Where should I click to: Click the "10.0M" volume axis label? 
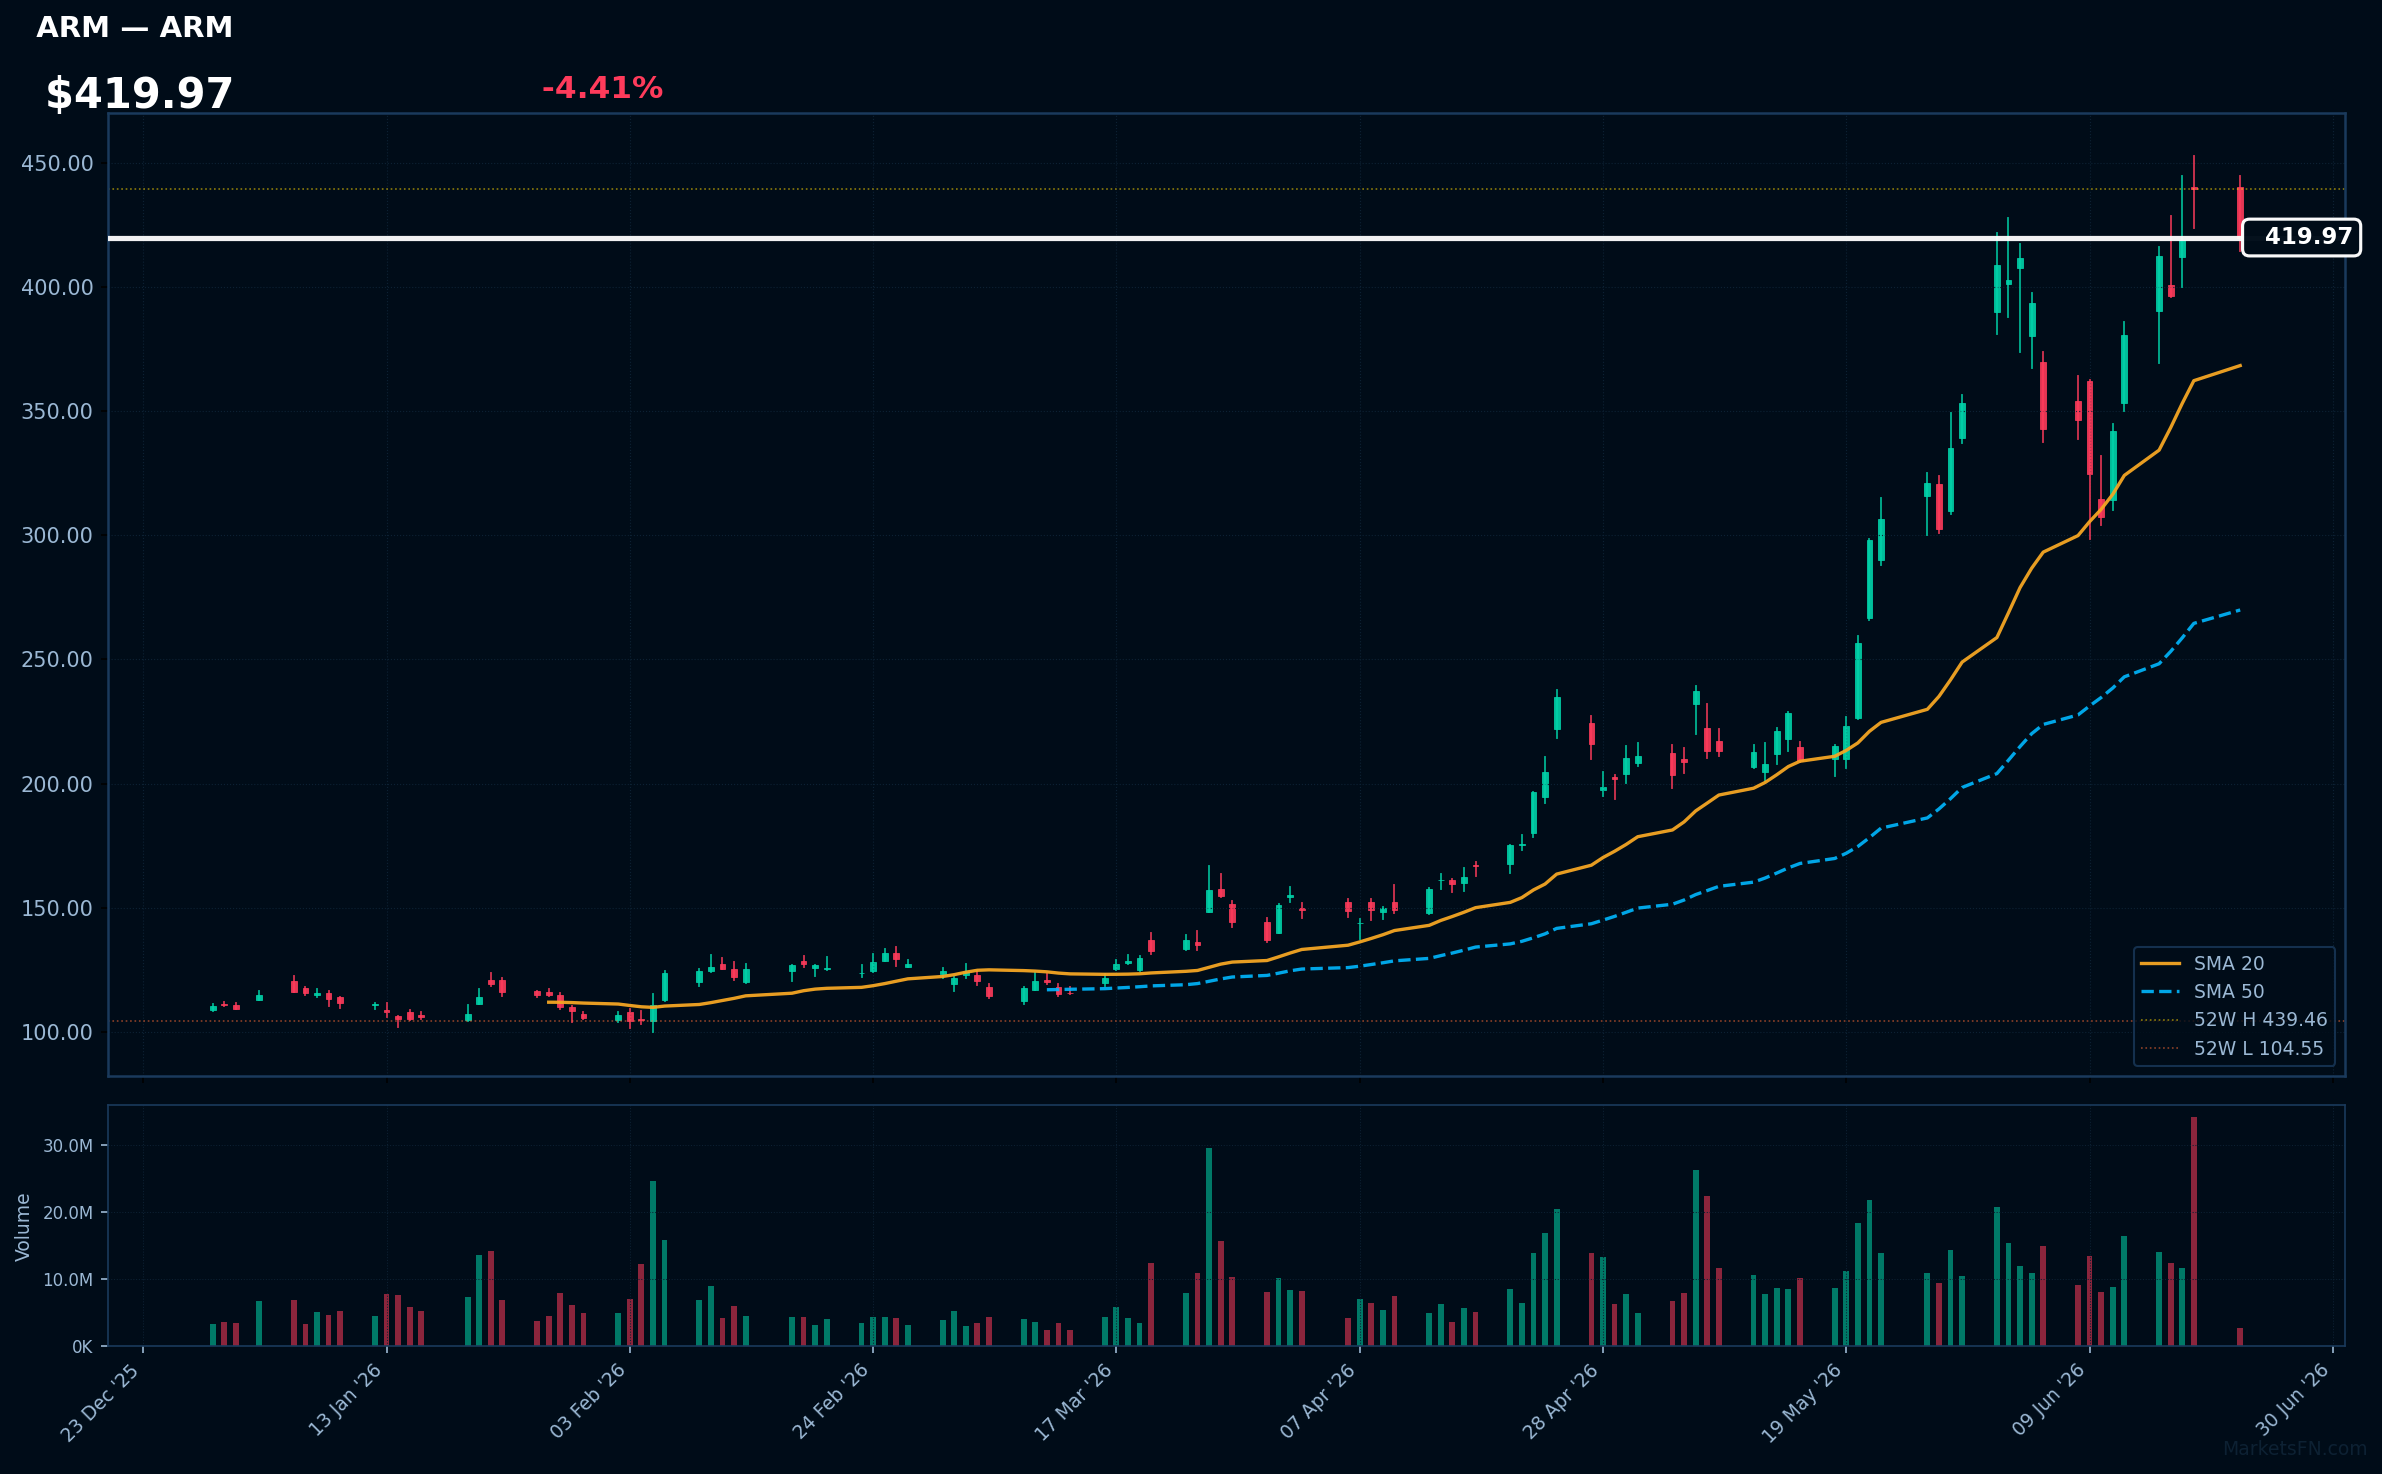tap(67, 1279)
